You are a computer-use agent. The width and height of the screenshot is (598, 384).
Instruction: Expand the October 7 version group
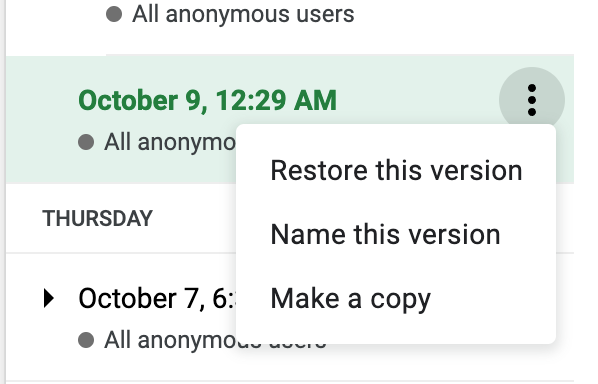click(48, 298)
